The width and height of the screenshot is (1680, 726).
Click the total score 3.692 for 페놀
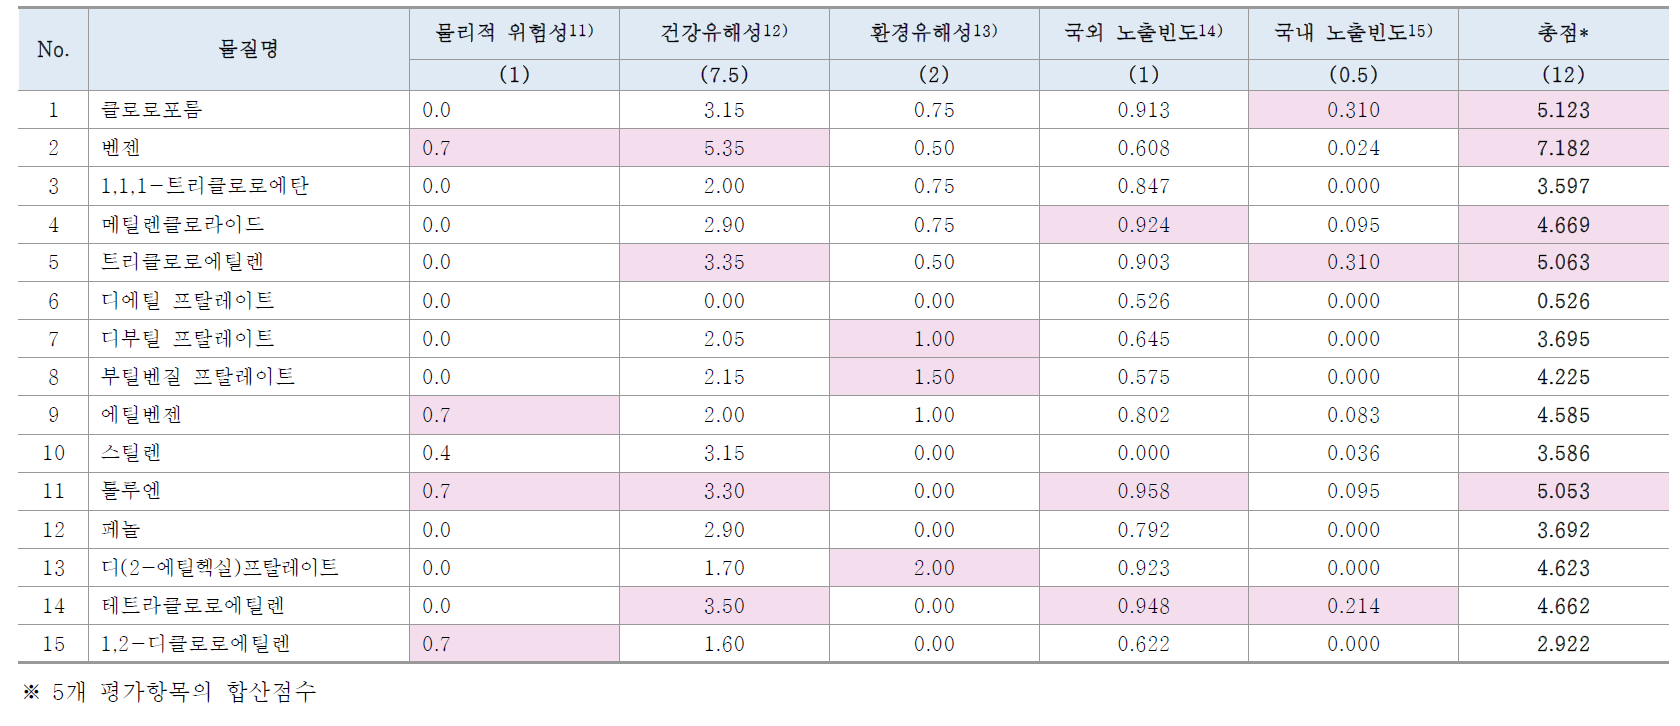(1563, 530)
